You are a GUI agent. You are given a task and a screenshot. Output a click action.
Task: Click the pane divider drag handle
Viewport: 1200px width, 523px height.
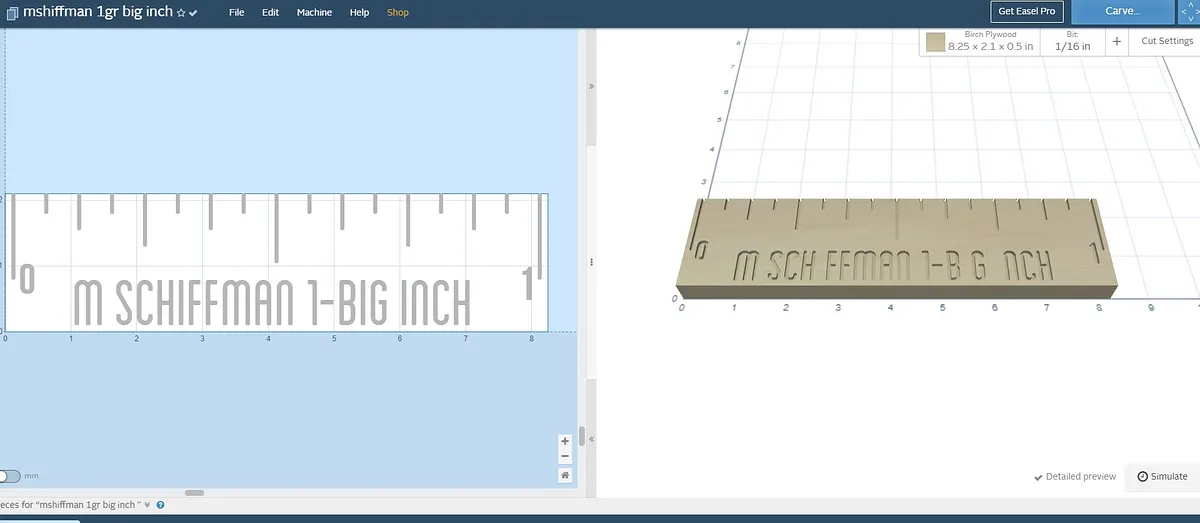591,262
